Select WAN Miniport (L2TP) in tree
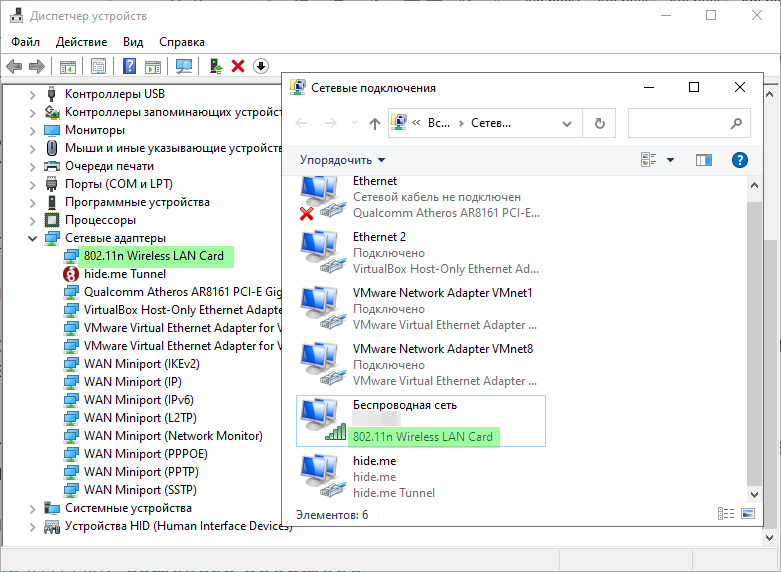Viewport: 781px width, 572px height. pyautogui.click(x=140, y=418)
